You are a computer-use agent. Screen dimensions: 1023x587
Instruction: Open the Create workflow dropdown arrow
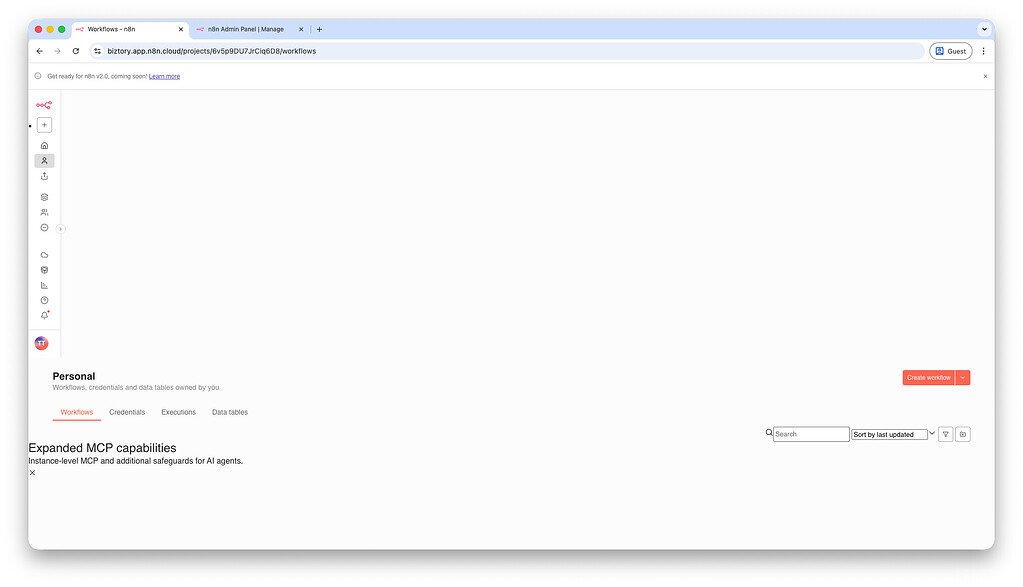(x=962, y=377)
